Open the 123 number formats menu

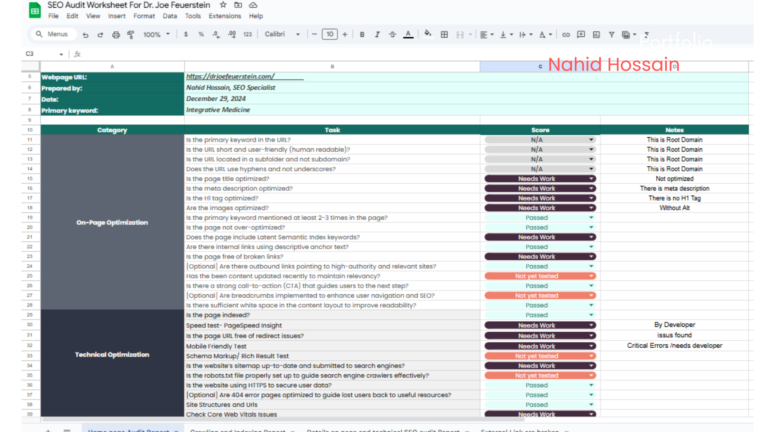tap(247, 35)
